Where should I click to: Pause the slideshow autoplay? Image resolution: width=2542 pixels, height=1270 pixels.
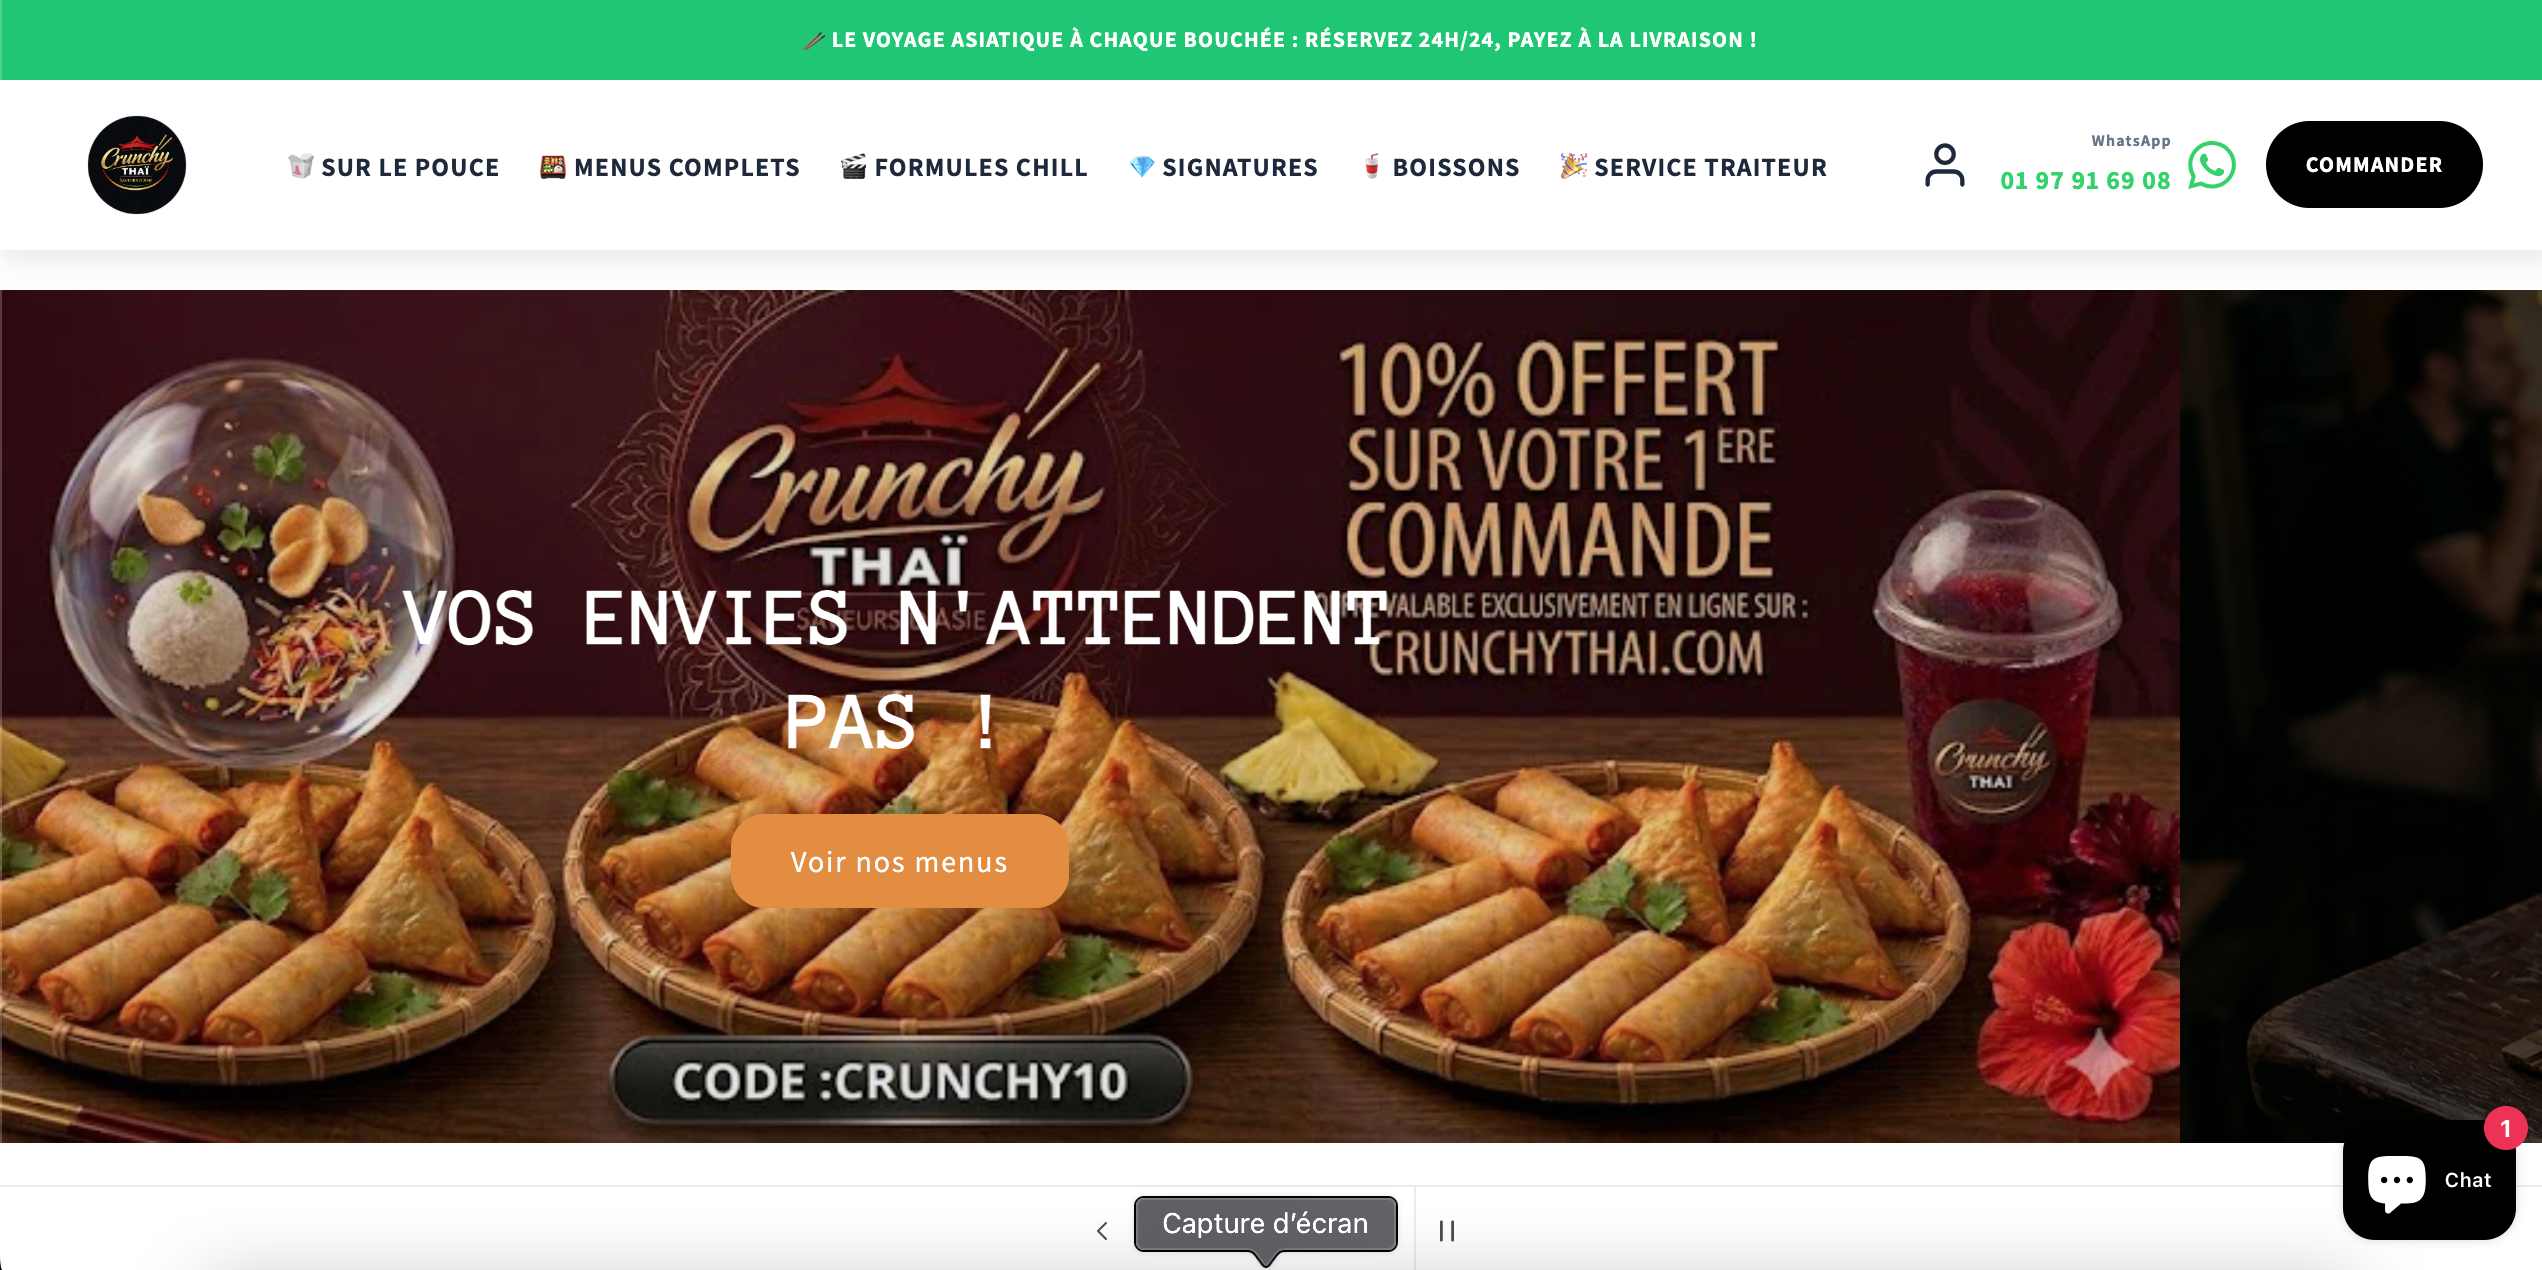coord(1447,1231)
